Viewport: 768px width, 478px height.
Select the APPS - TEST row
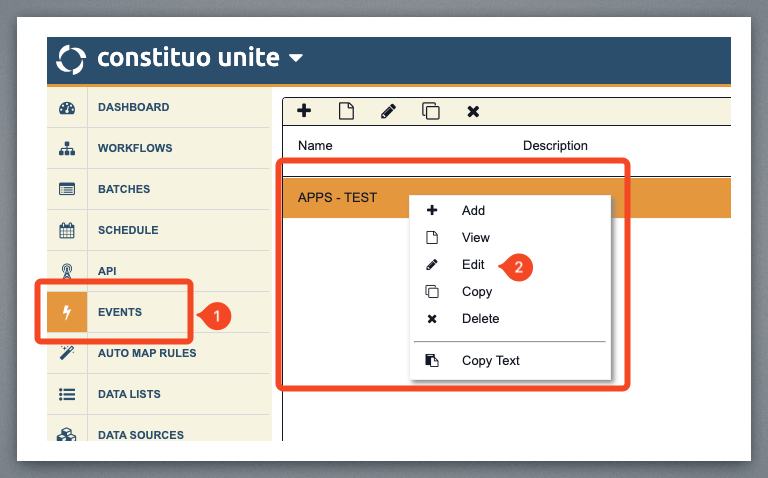[x=338, y=198]
